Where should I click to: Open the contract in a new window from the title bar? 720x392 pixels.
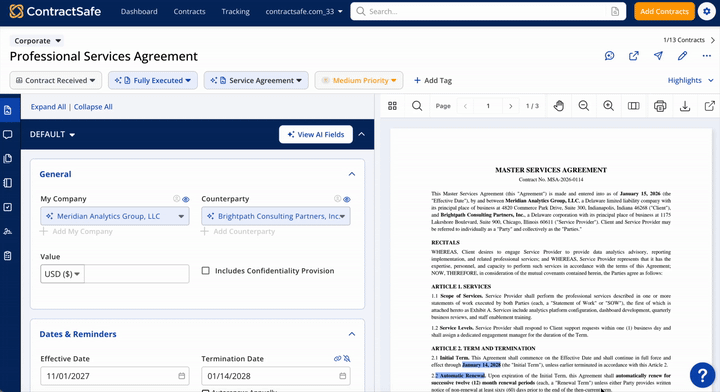(x=634, y=56)
